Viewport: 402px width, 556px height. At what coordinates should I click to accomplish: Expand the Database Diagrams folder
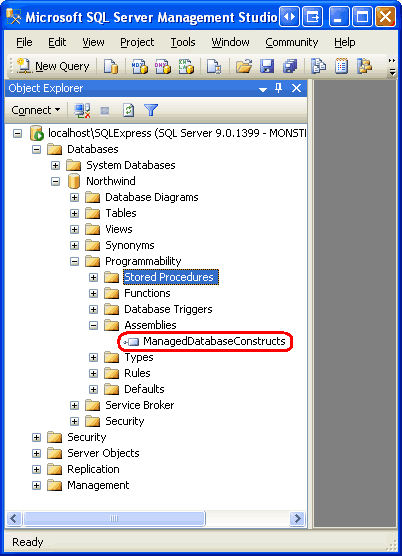click(74, 197)
